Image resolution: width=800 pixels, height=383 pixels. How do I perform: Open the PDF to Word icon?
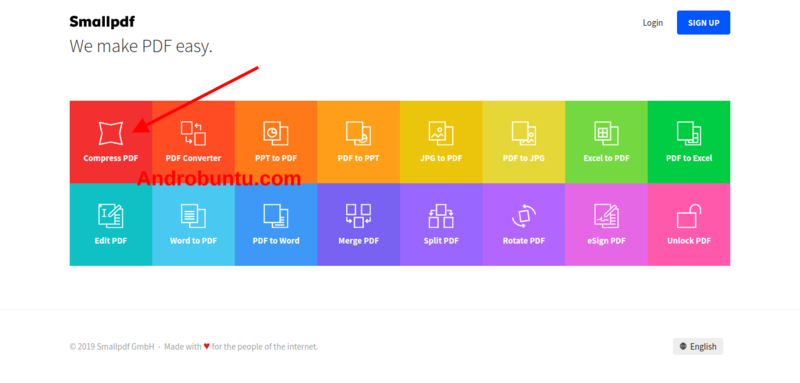(x=276, y=216)
